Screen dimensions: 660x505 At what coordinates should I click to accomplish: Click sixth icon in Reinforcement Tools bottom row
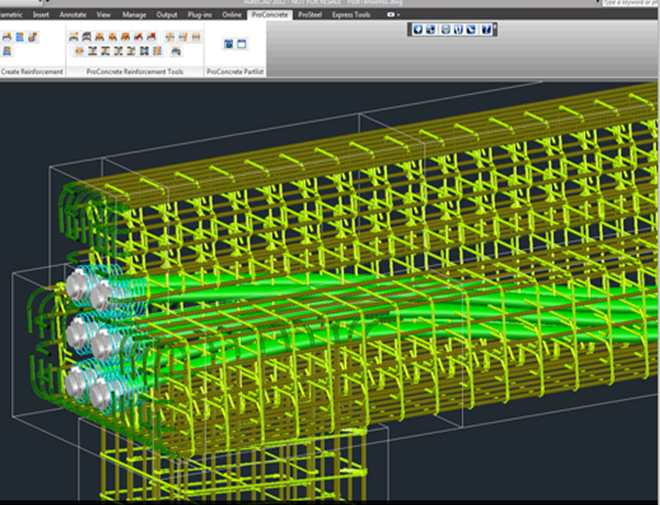point(144,51)
